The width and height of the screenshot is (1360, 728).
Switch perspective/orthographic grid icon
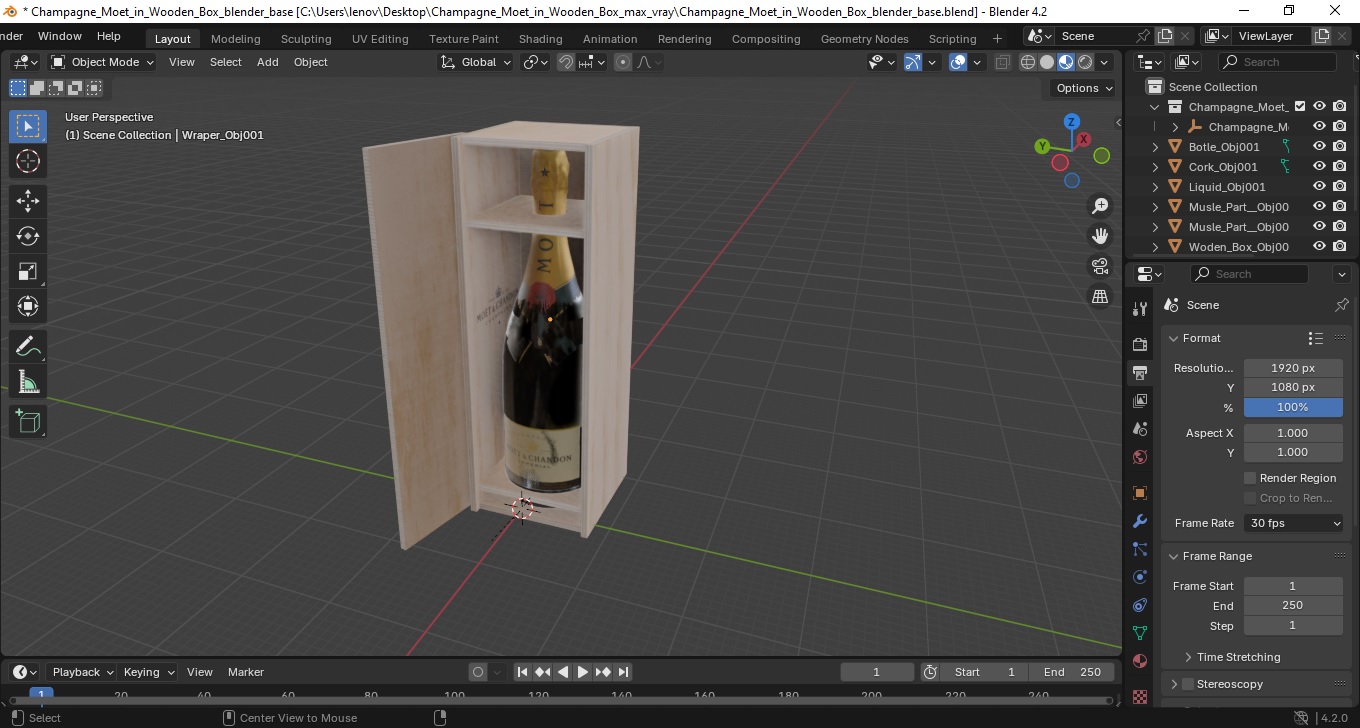tap(1100, 296)
